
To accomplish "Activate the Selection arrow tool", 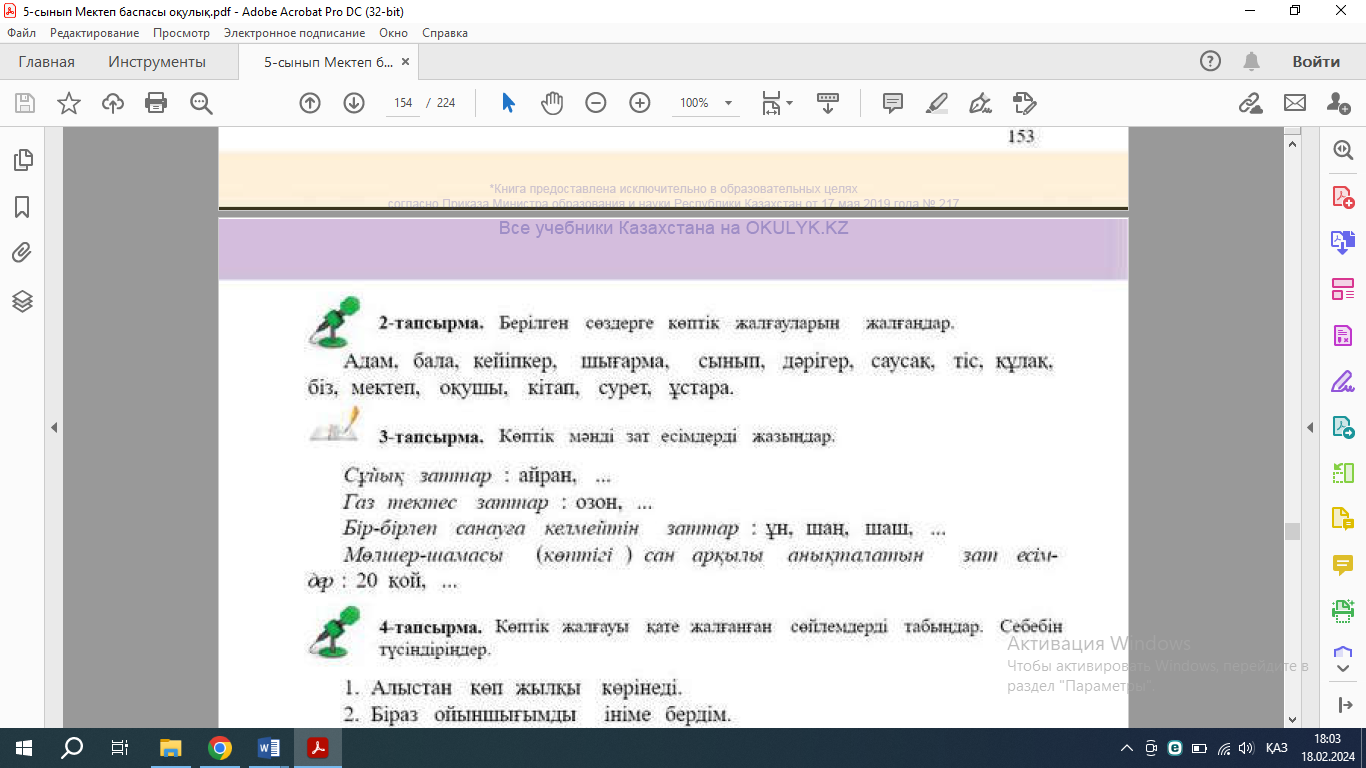I will pyautogui.click(x=508, y=103).
